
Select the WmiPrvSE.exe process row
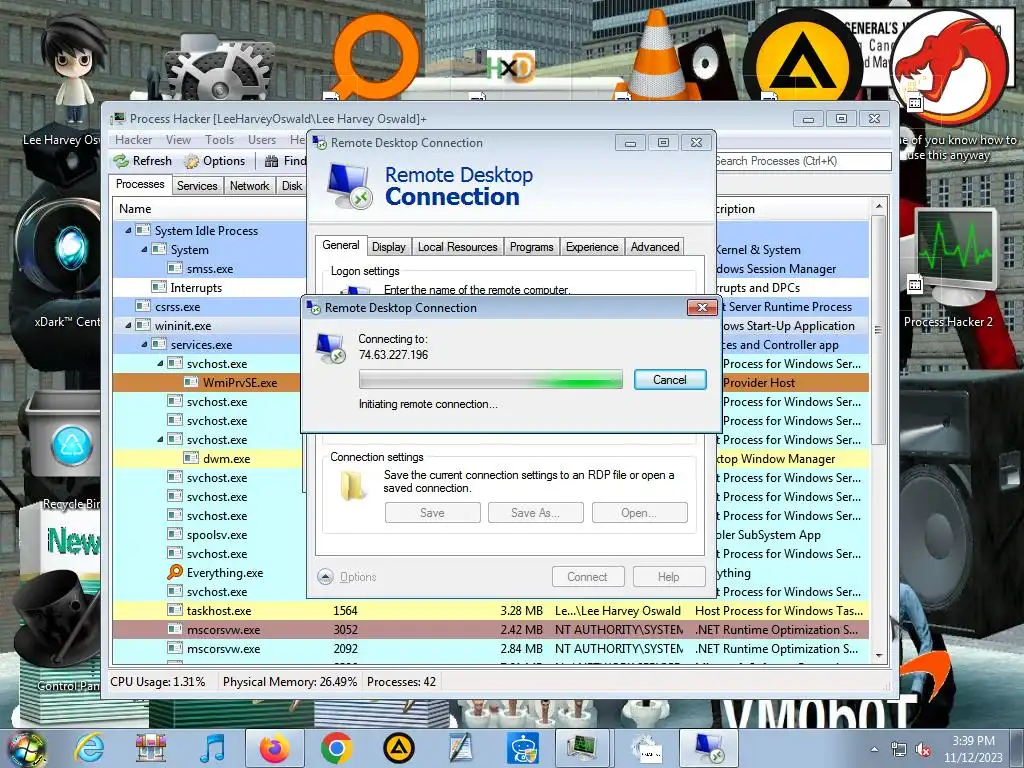[209, 383]
